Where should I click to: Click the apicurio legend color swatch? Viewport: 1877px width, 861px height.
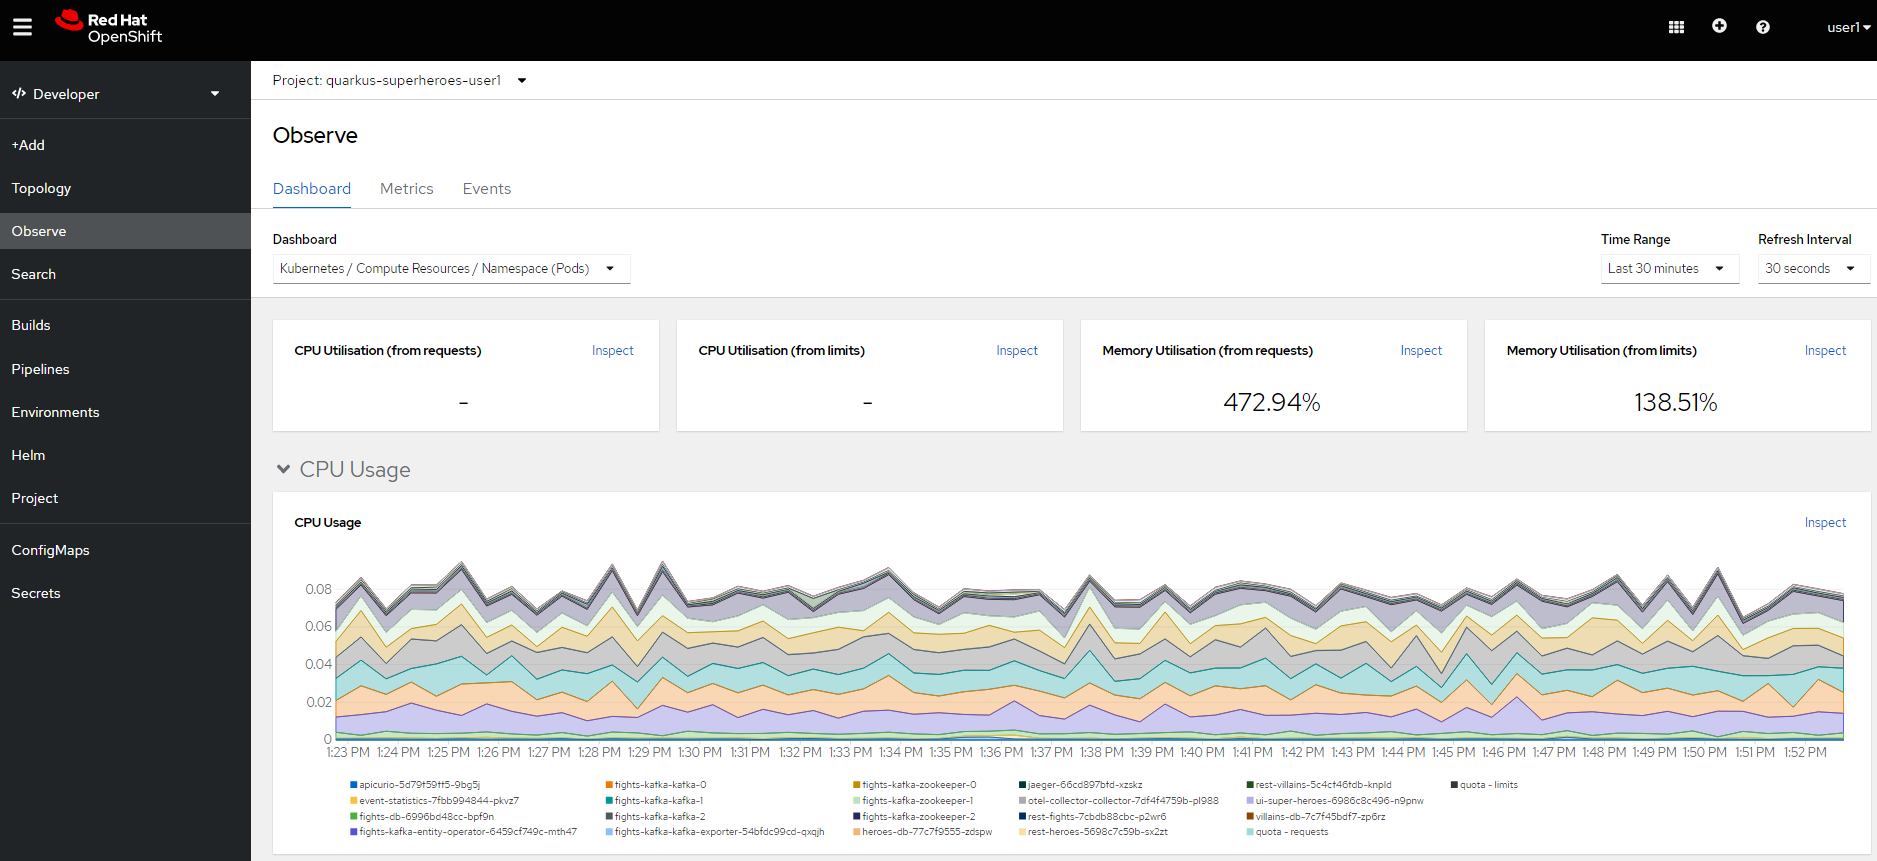point(353,785)
